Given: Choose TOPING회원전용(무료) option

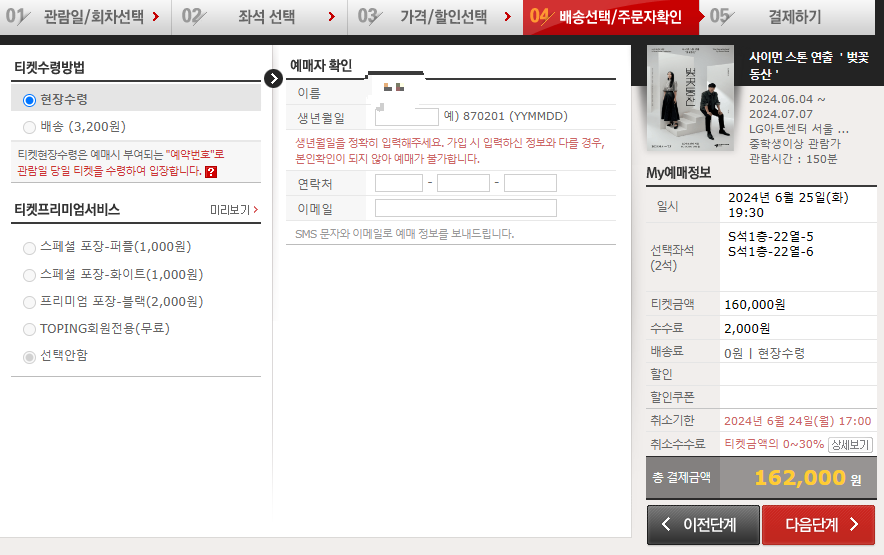Looking at the screenshot, I should point(29,329).
